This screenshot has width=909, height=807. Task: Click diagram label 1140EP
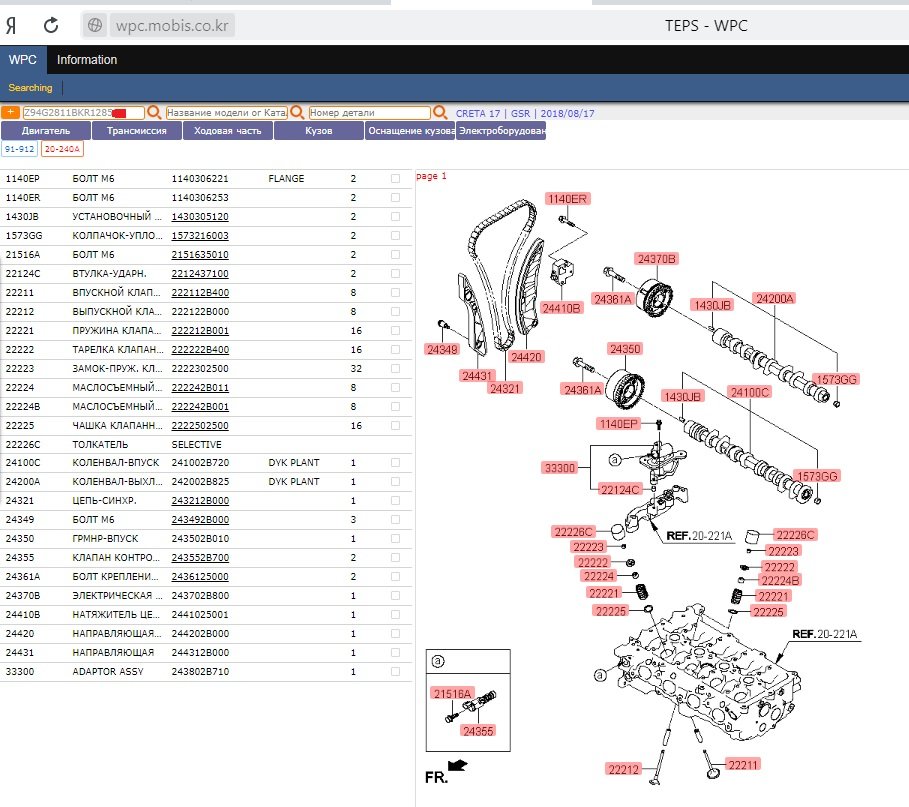click(619, 424)
